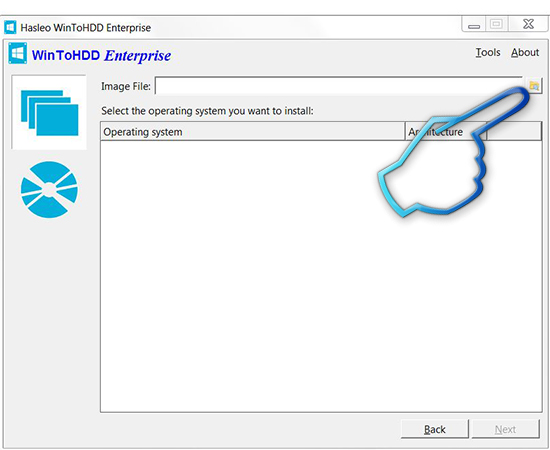The width and height of the screenshot is (550, 450).
Task: Click the Back button
Action: tap(435, 429)
